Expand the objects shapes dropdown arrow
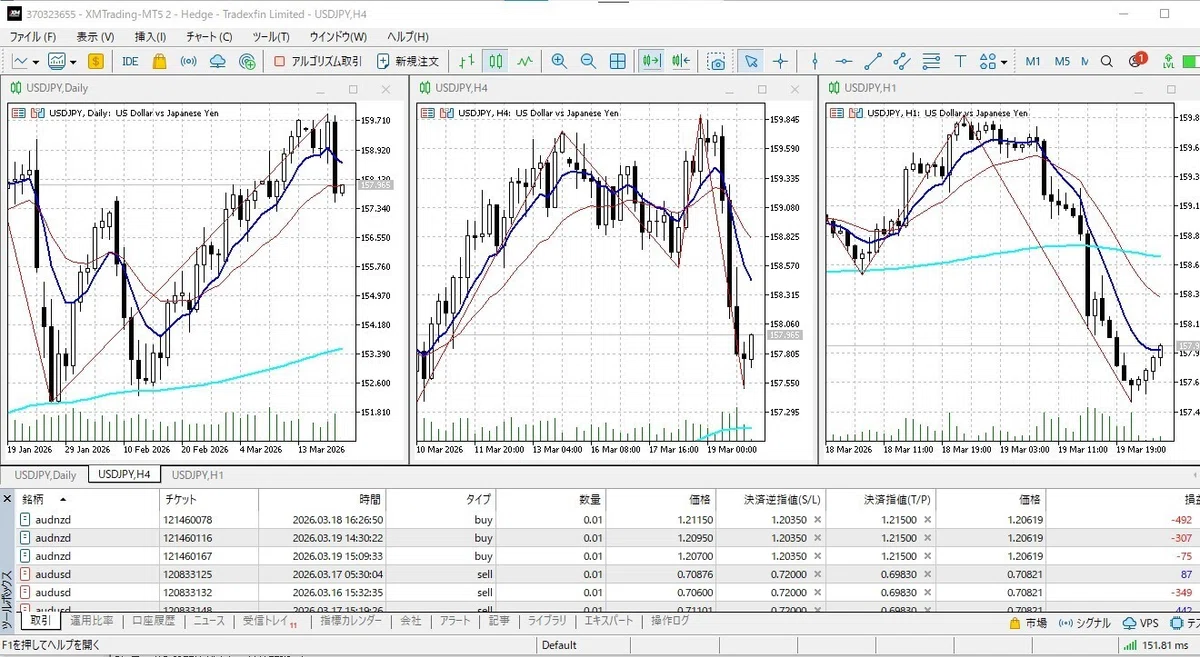This screenshot has height=657, width=1200. point(1003,61)
